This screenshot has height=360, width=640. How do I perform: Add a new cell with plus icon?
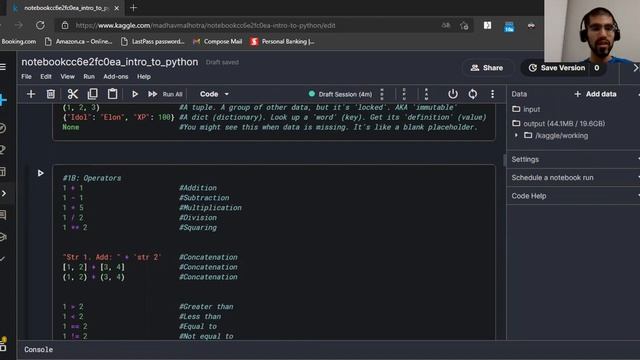[x=31, y=94]
